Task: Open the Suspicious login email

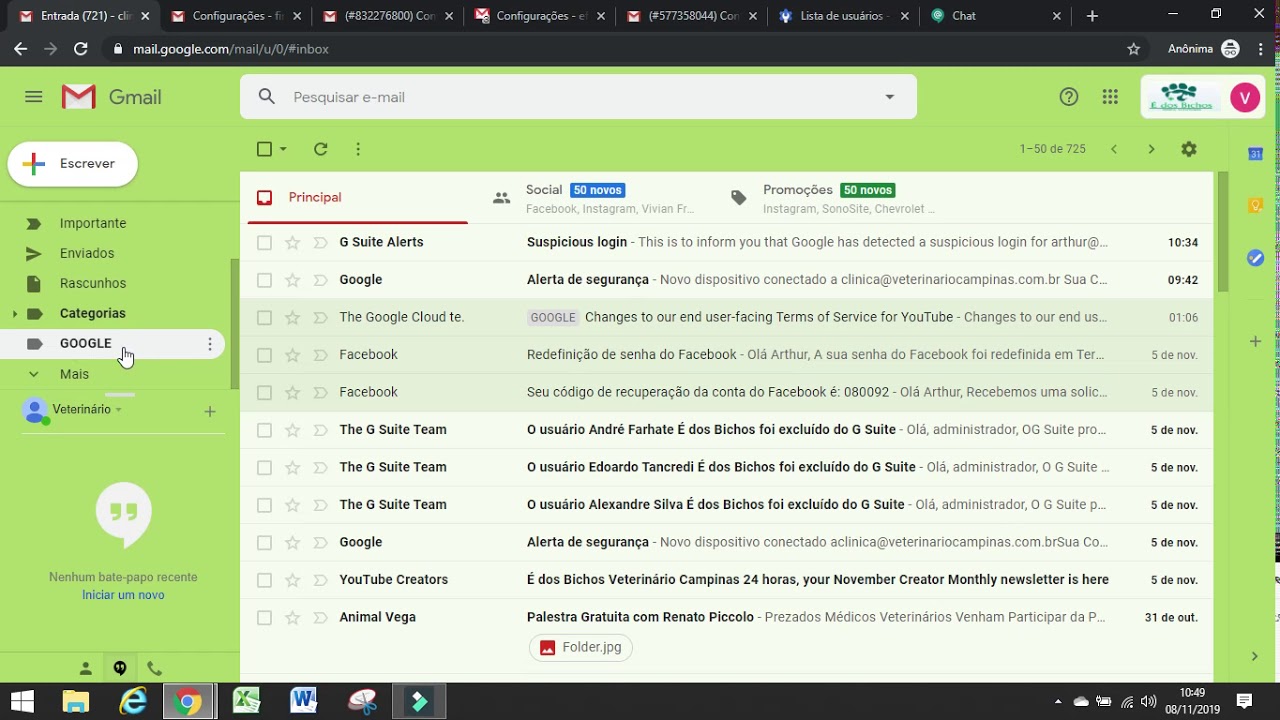Action: pyautogui.click(x=727, y=242)
